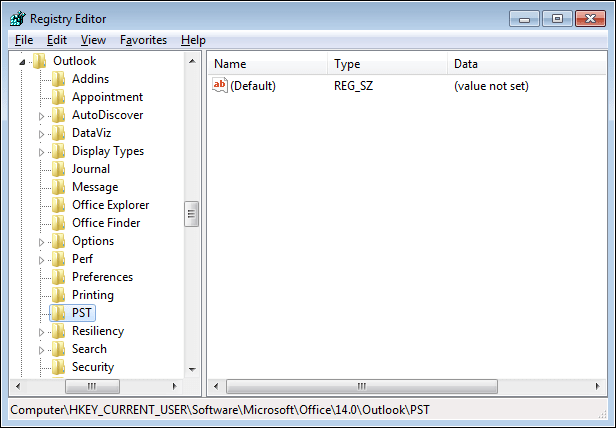Click the tree pane right scroll arrow
Screen dimensions: 616x428
tap(175, 386)
